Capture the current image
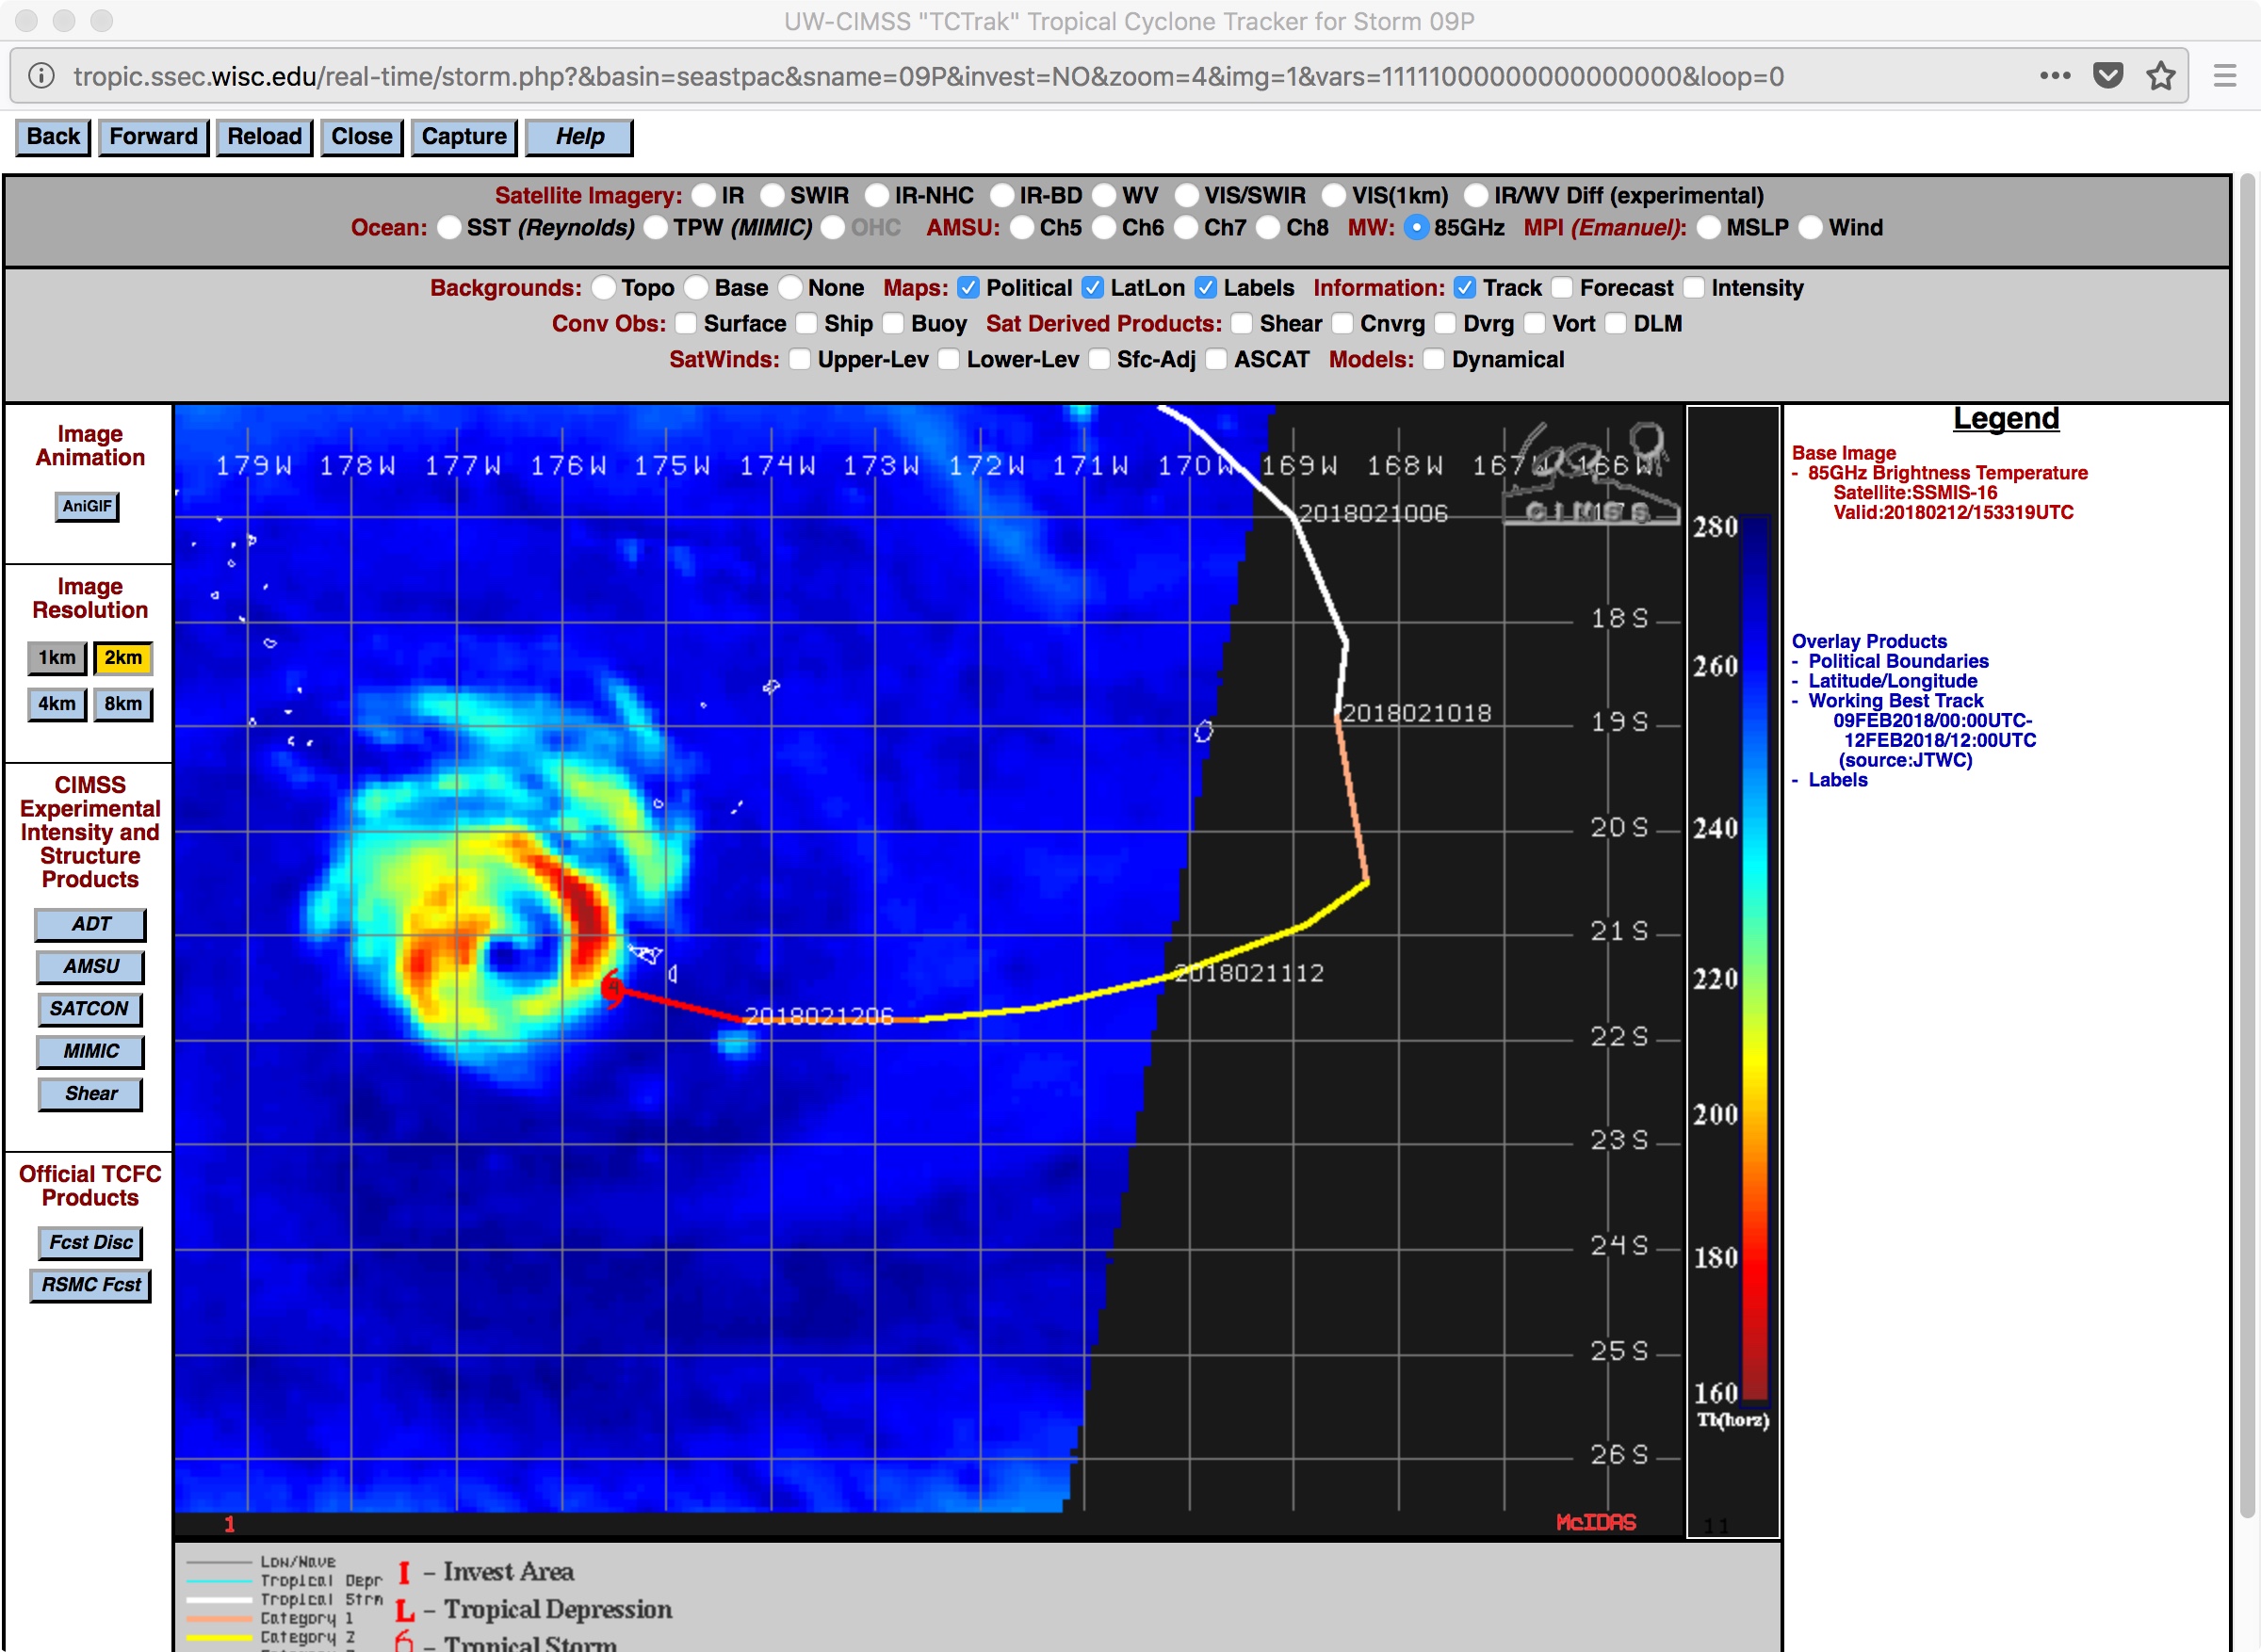This screenshot has height=1652, width=2261. click(464, 137)
